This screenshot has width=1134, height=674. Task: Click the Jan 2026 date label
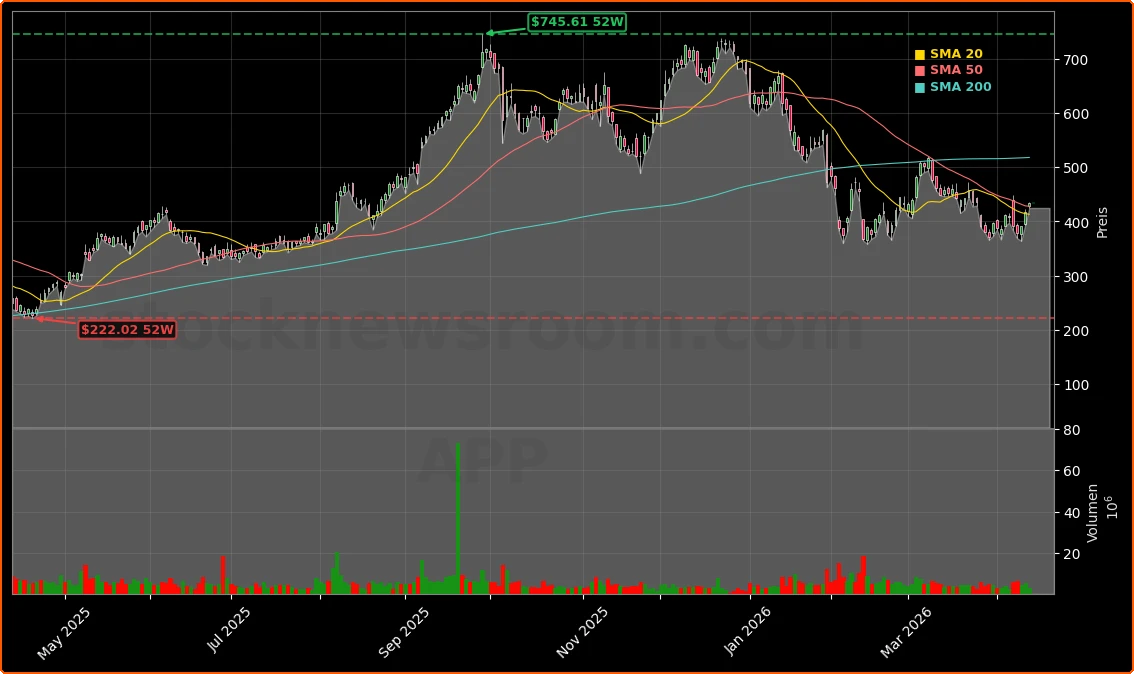pos(749,631)
